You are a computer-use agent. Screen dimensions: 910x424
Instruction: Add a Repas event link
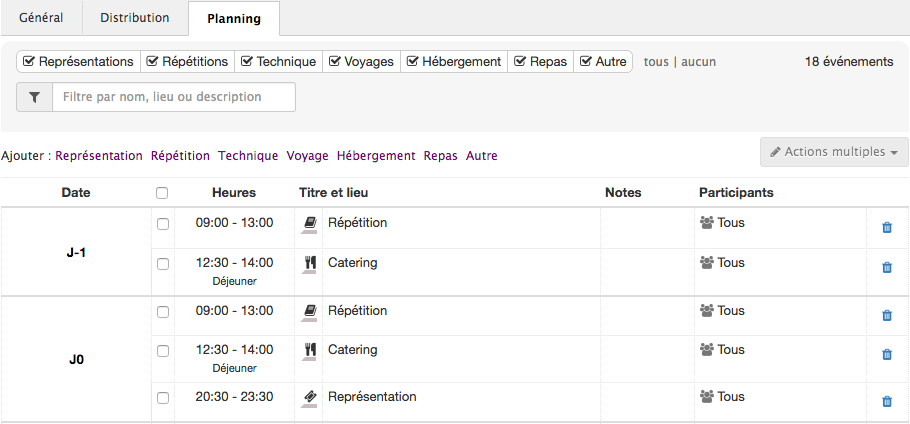coord(440,156)
